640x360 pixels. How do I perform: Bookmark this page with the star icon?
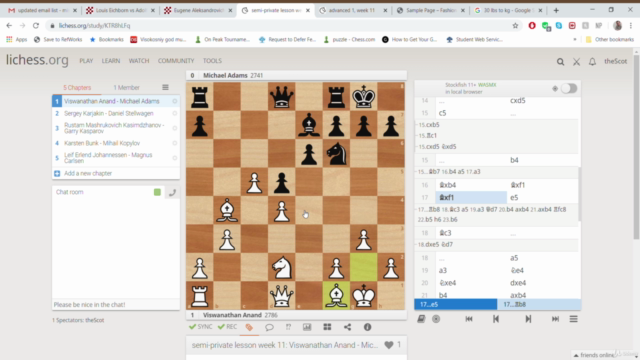pos(515,26)
